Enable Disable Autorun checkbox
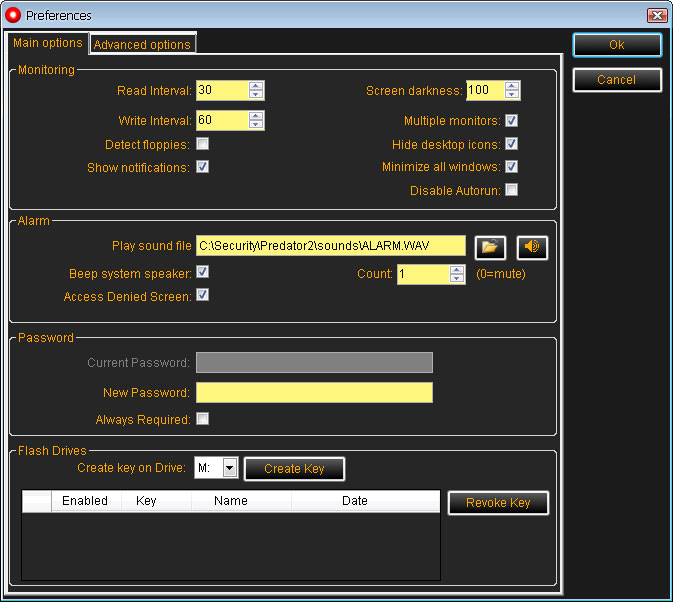This screenshot has height=602, width=673. click(511, 190)
